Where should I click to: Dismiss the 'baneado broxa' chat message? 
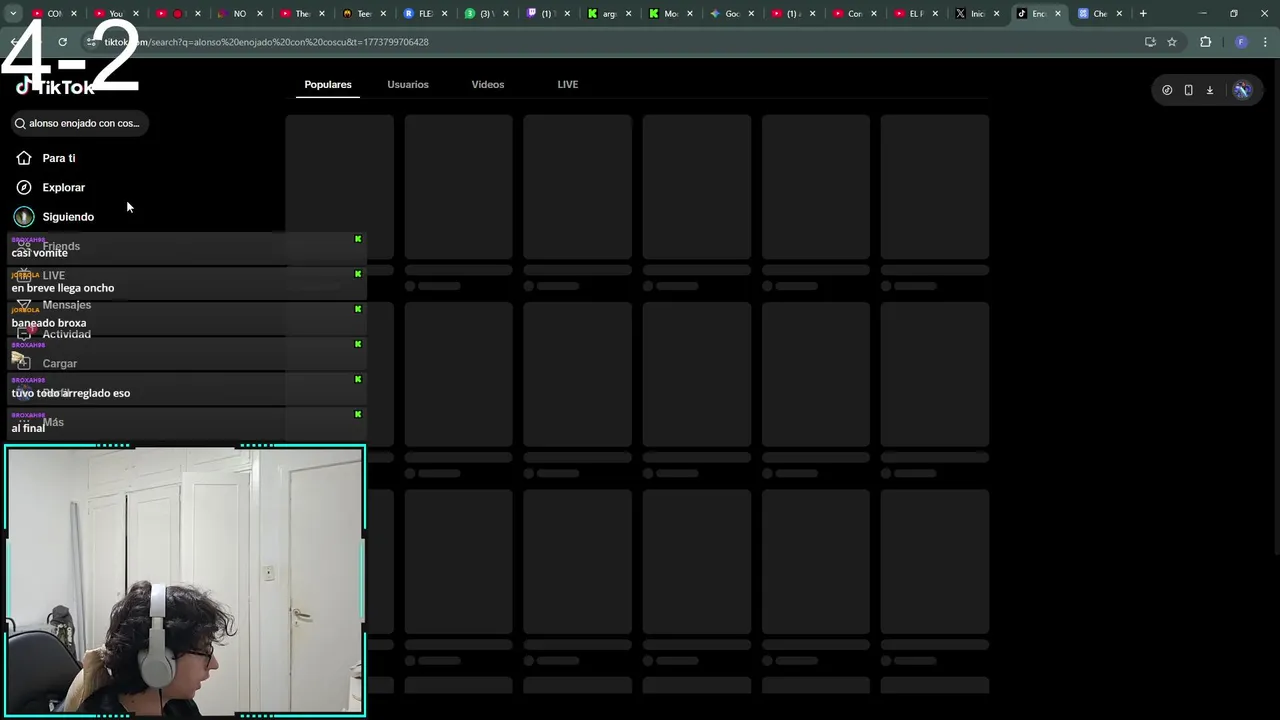(358, 309)
